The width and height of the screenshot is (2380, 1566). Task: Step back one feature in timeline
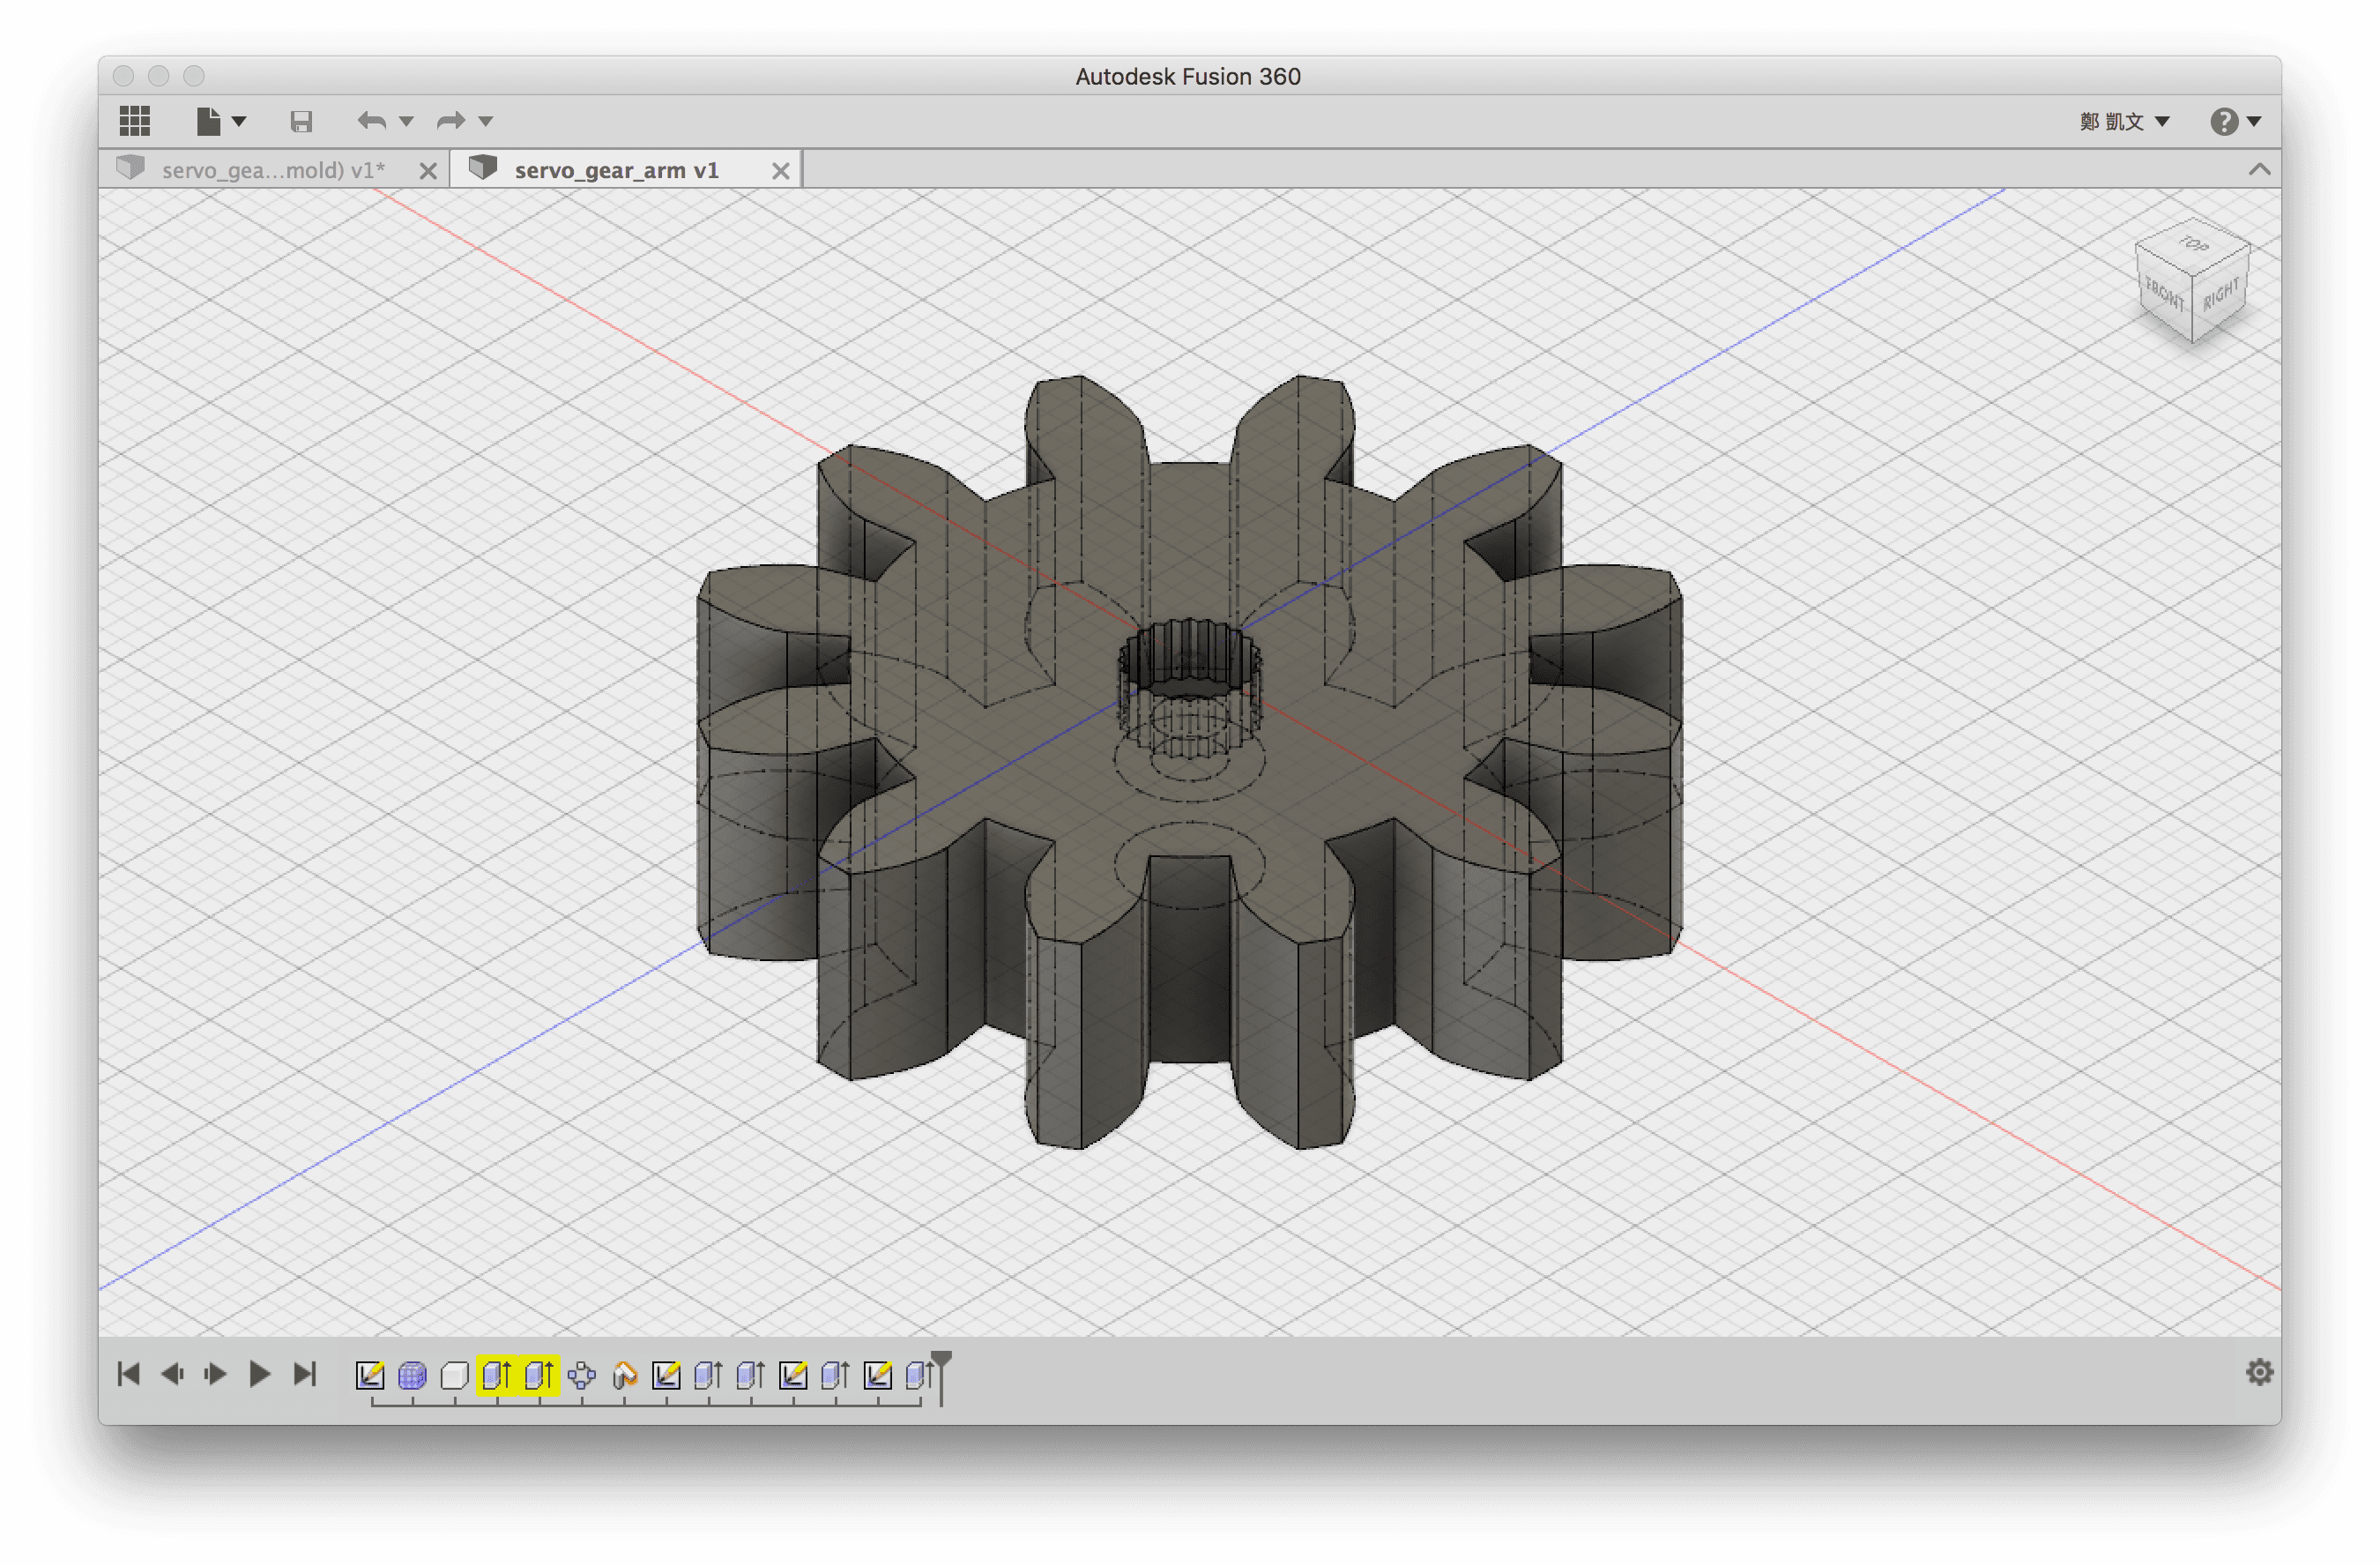point(172,1374)
